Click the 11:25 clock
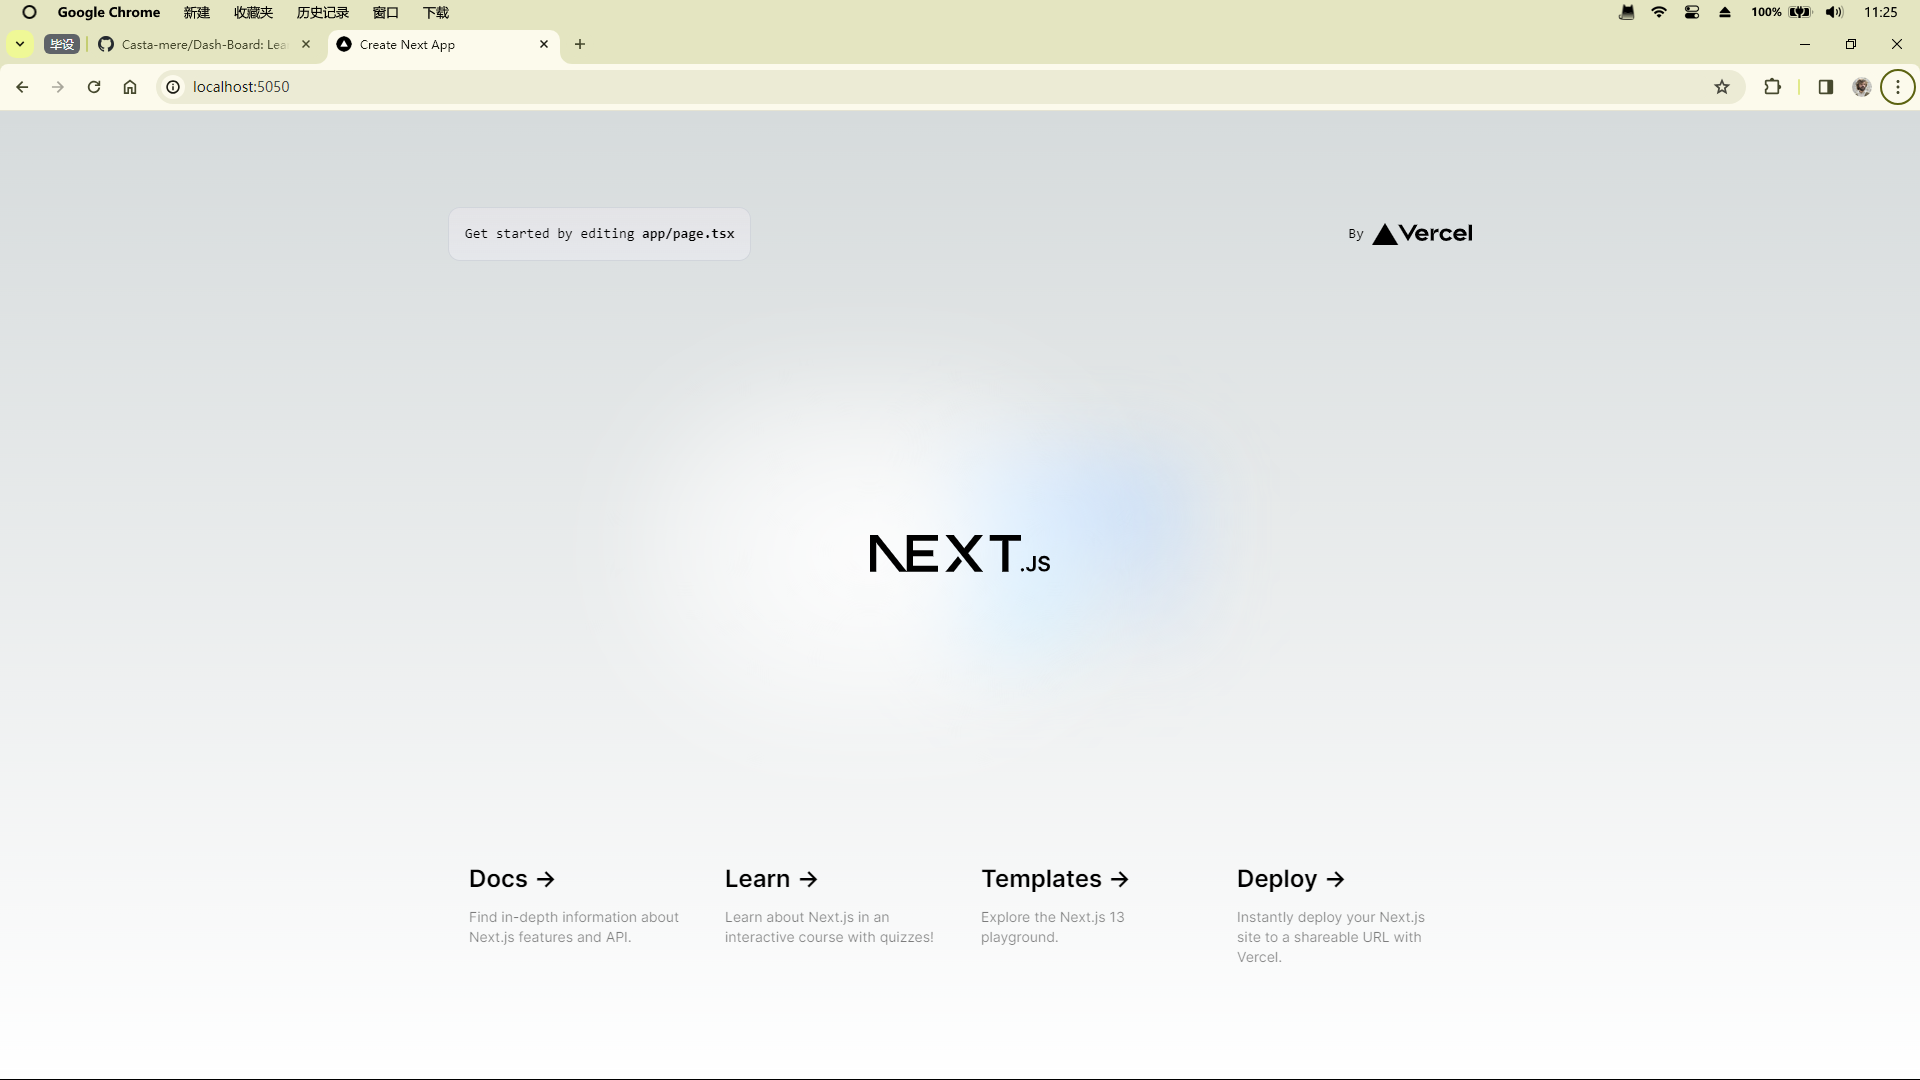The height and width of the screenshot is (1080, 1920). [x=1881, y=12]
